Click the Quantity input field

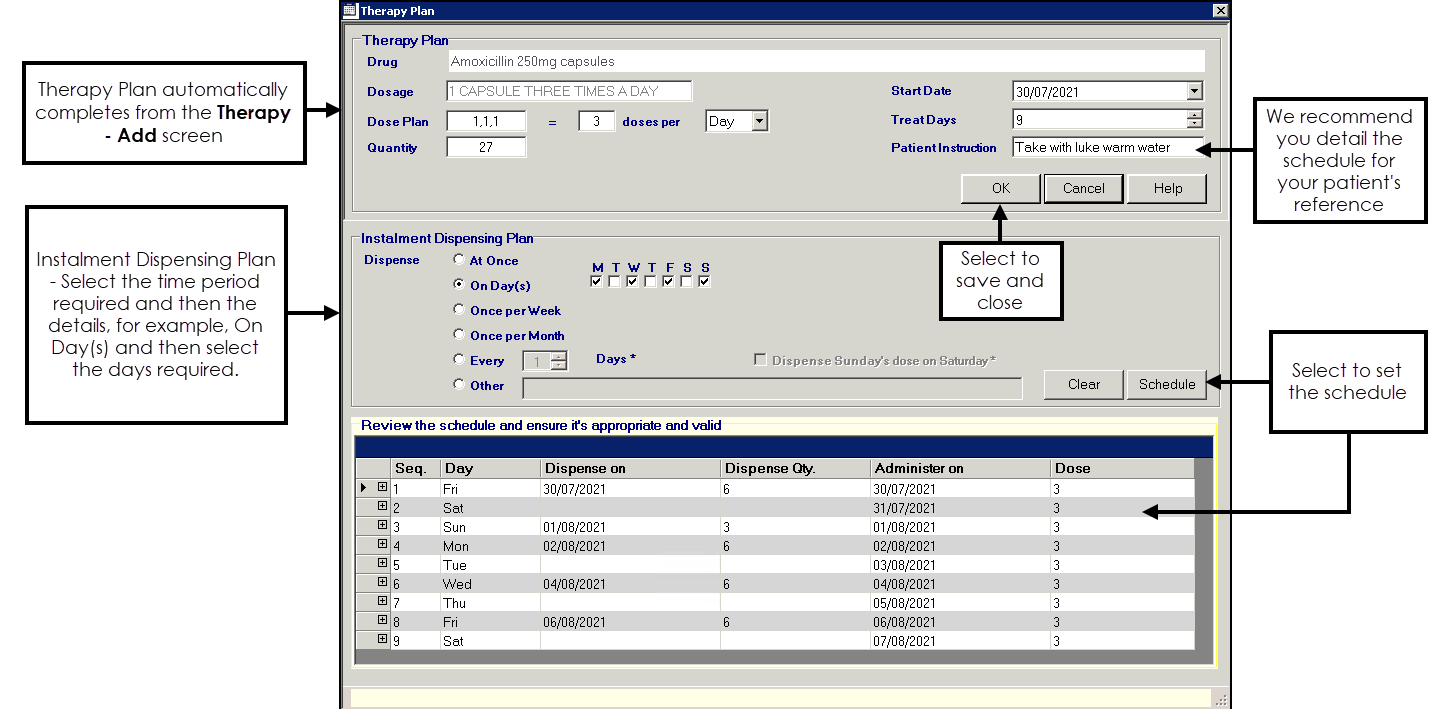click(x=486, y=147)
